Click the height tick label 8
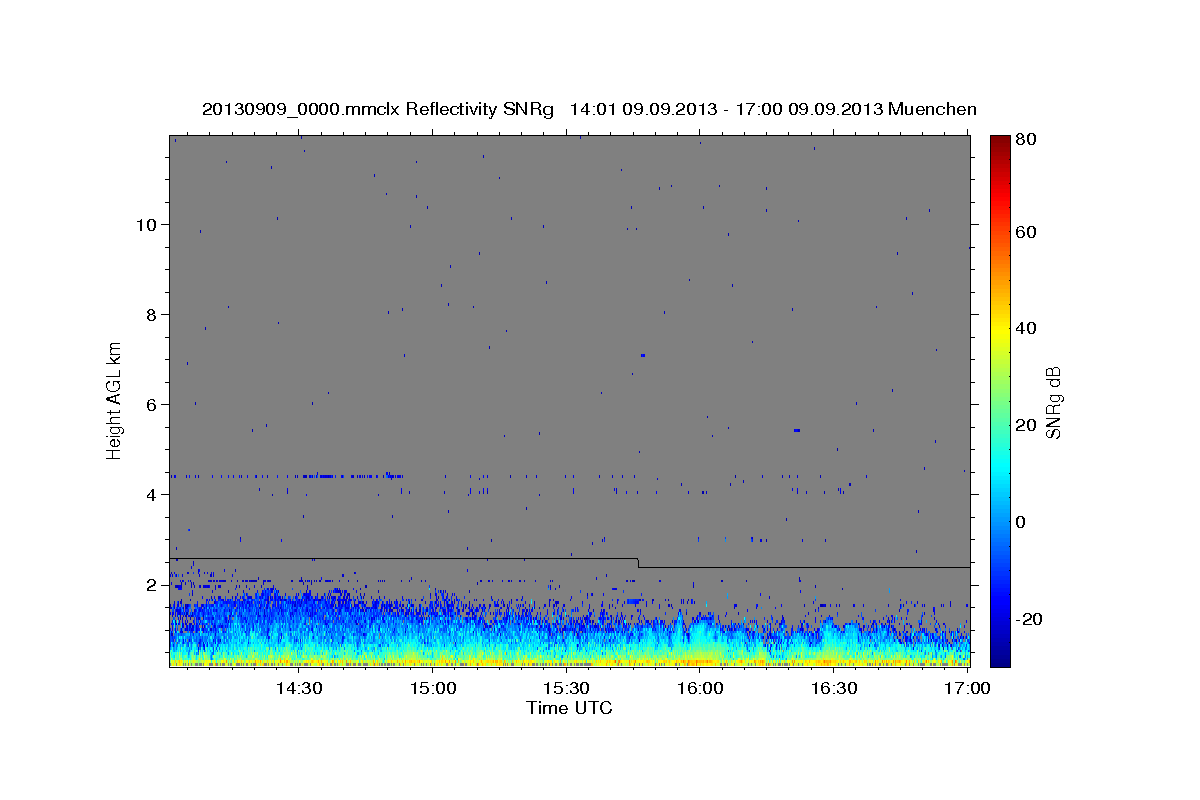The width and height of the screenshot is (1200, 800). 152,314
